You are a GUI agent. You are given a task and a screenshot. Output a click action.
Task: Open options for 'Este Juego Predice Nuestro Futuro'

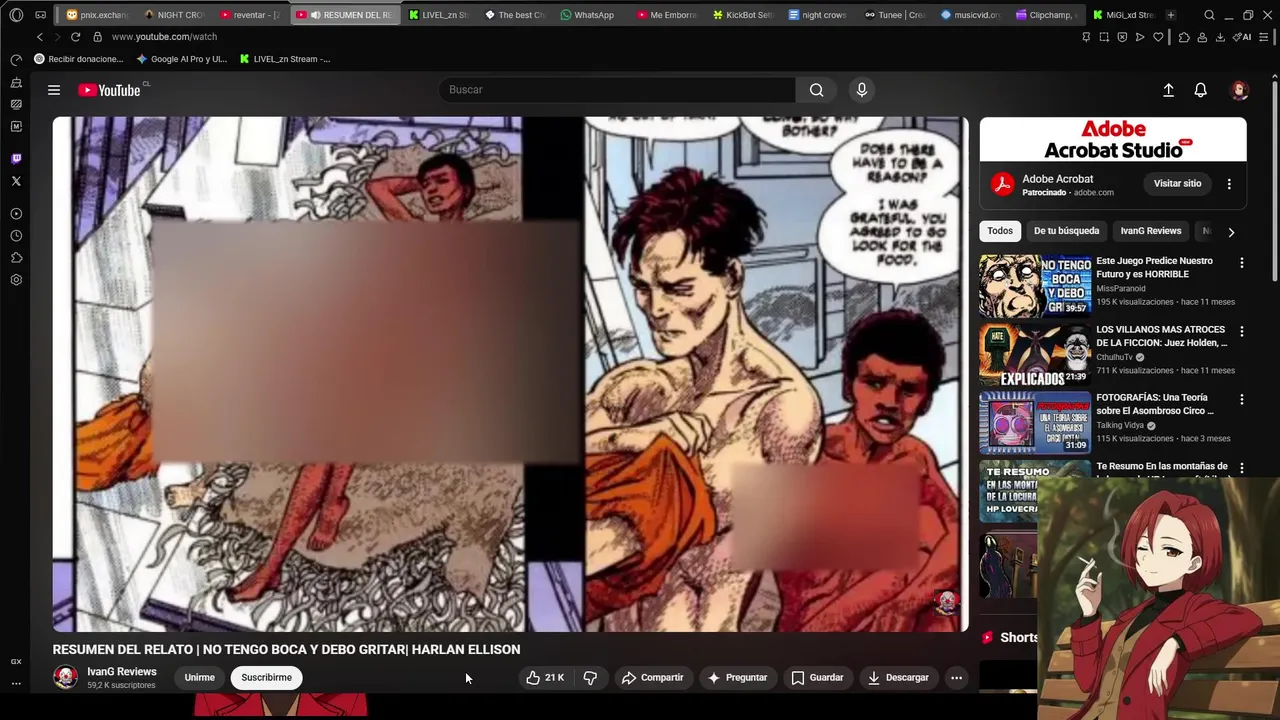click(1242, 263)
